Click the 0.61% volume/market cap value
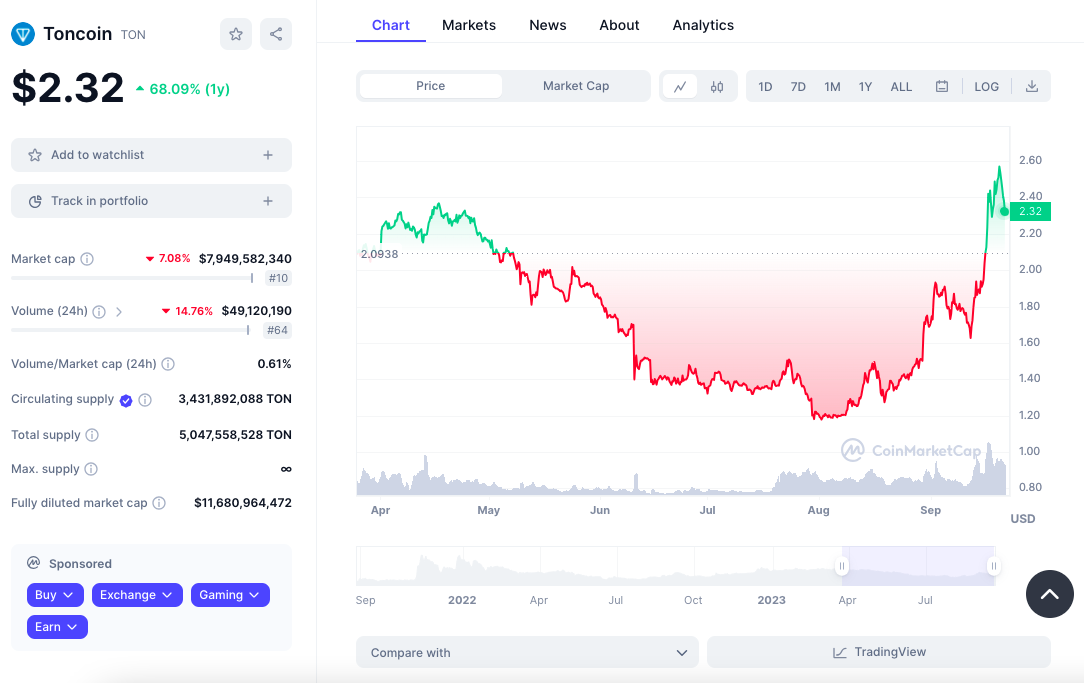The image size is (1084, 683). click(274, 364)
